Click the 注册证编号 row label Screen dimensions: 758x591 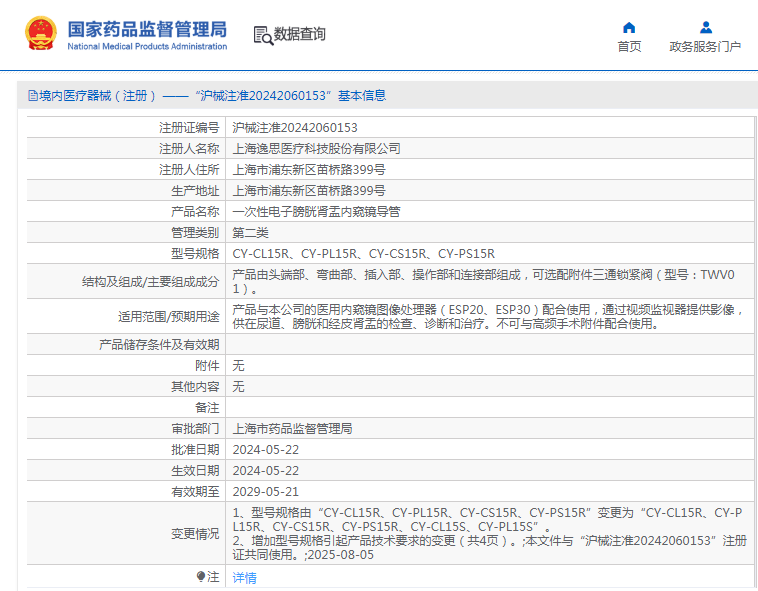coord(189,128)
